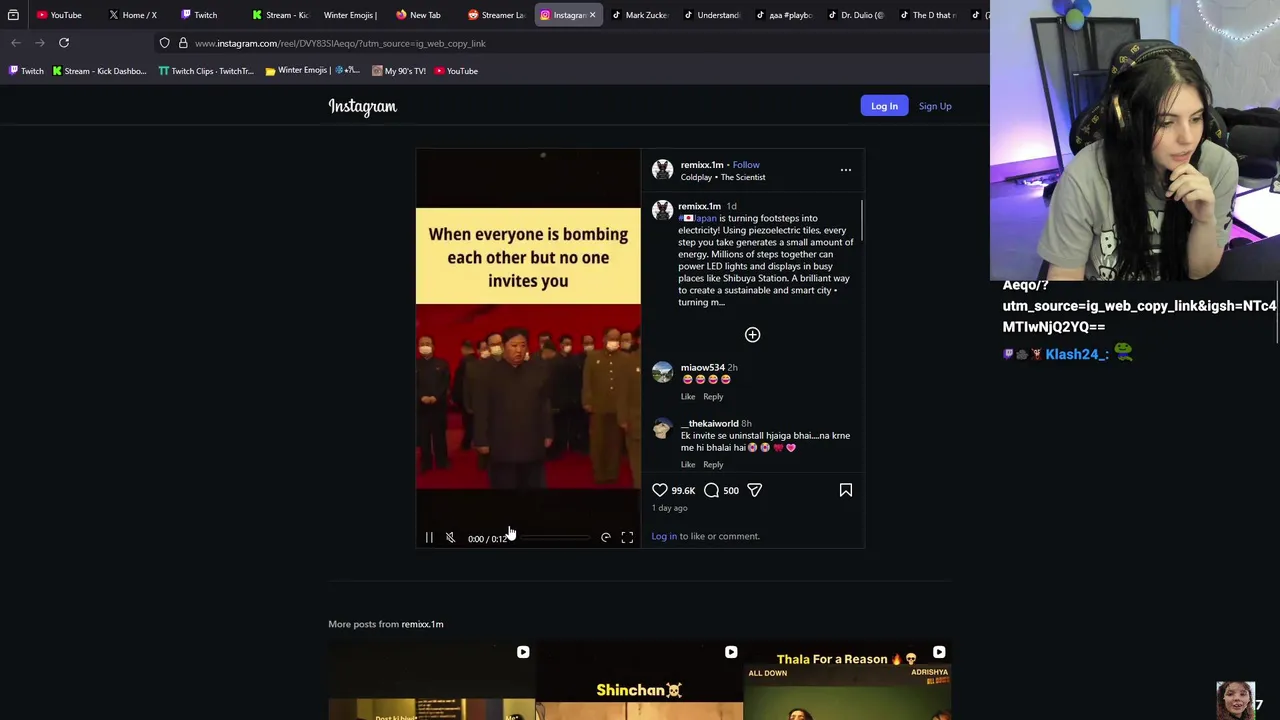Reply to _thekaiworld's comment
The image size is (1280, 720).
pyautogui.click(x=713, y=465)
